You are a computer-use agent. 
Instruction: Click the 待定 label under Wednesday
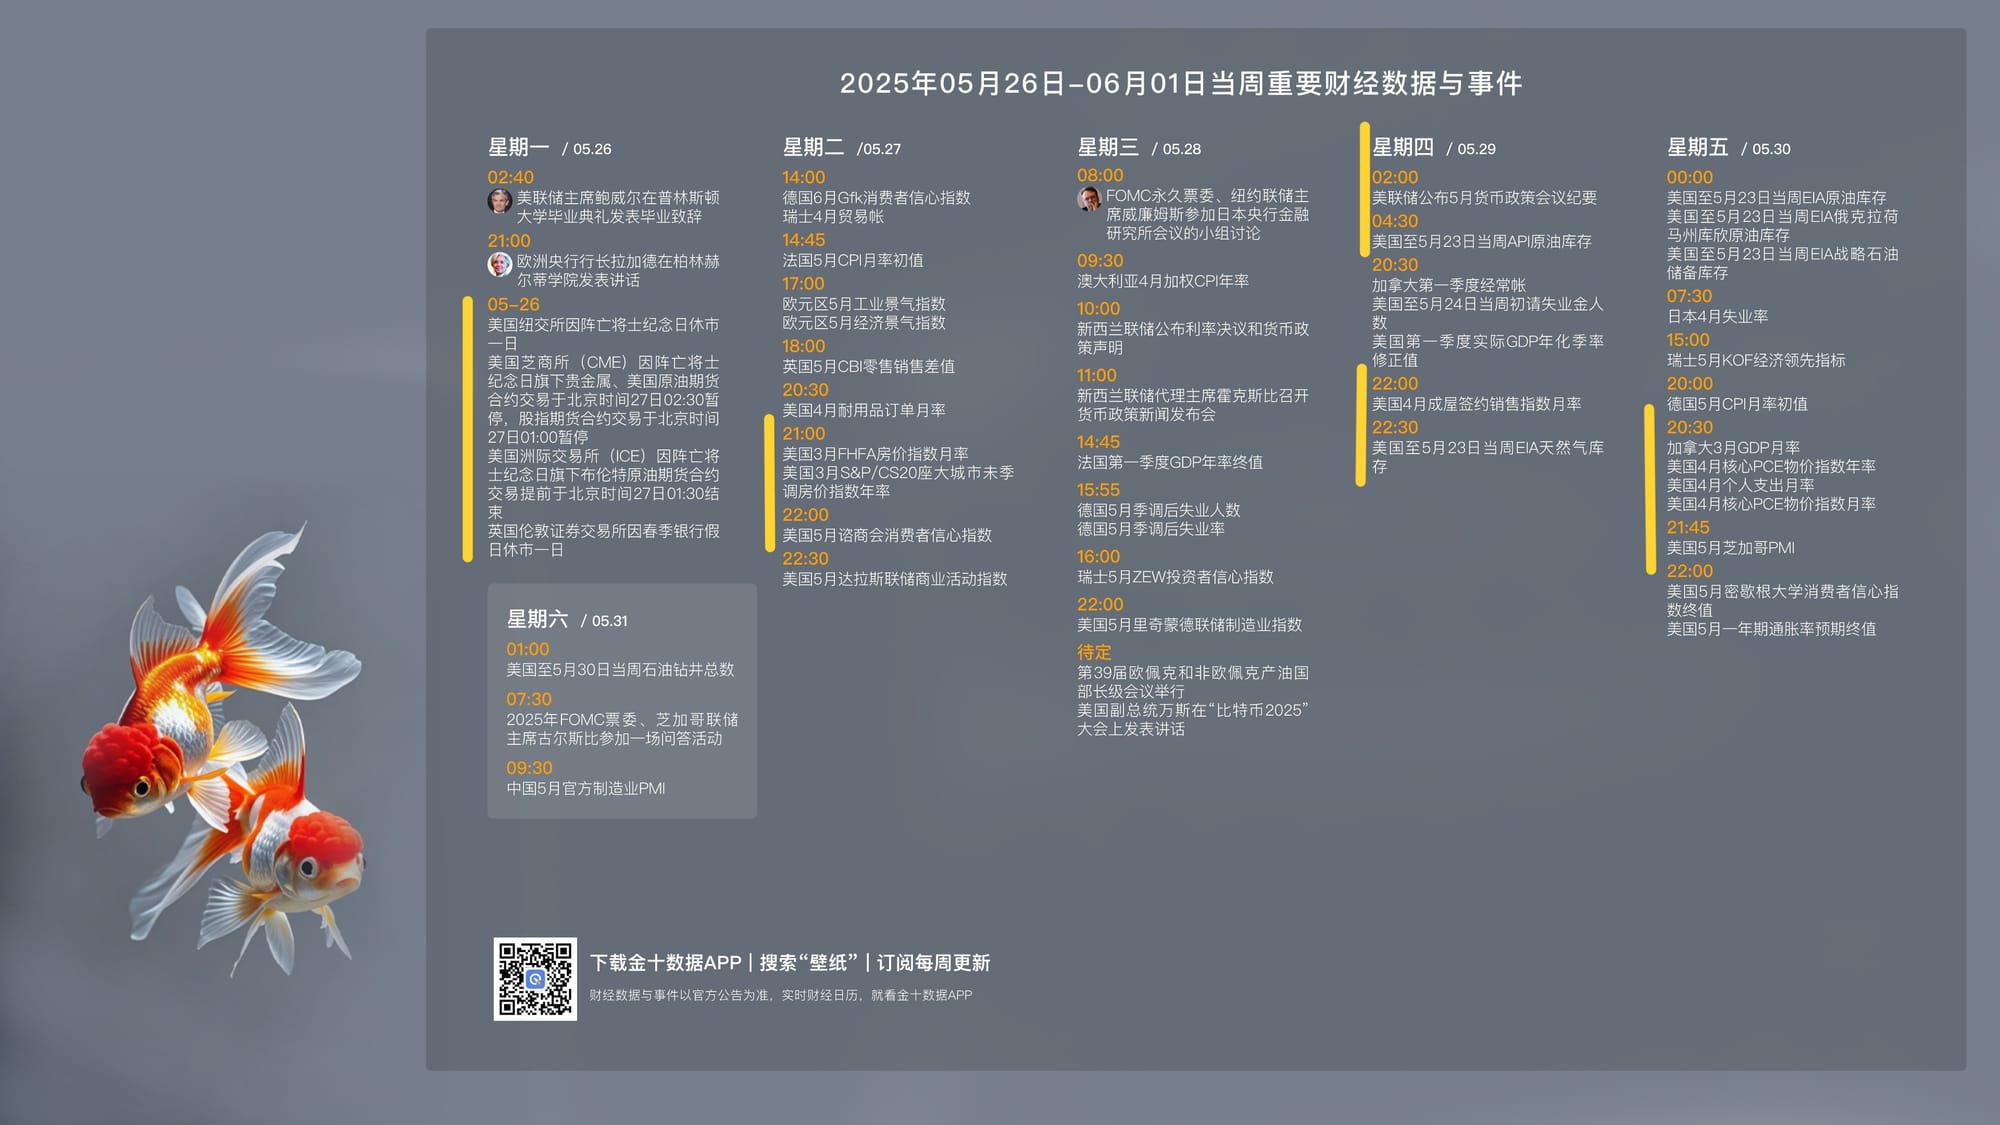pos(1094,652)
